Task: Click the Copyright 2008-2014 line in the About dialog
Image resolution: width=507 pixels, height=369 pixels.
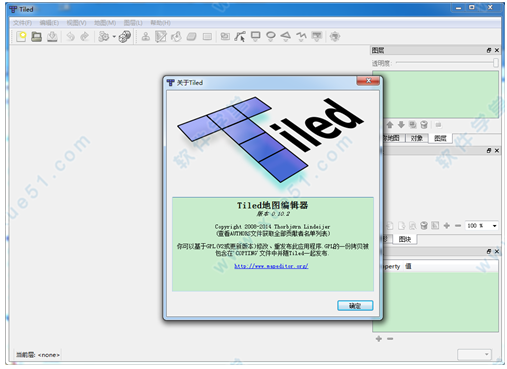Action: click(272, 227)
